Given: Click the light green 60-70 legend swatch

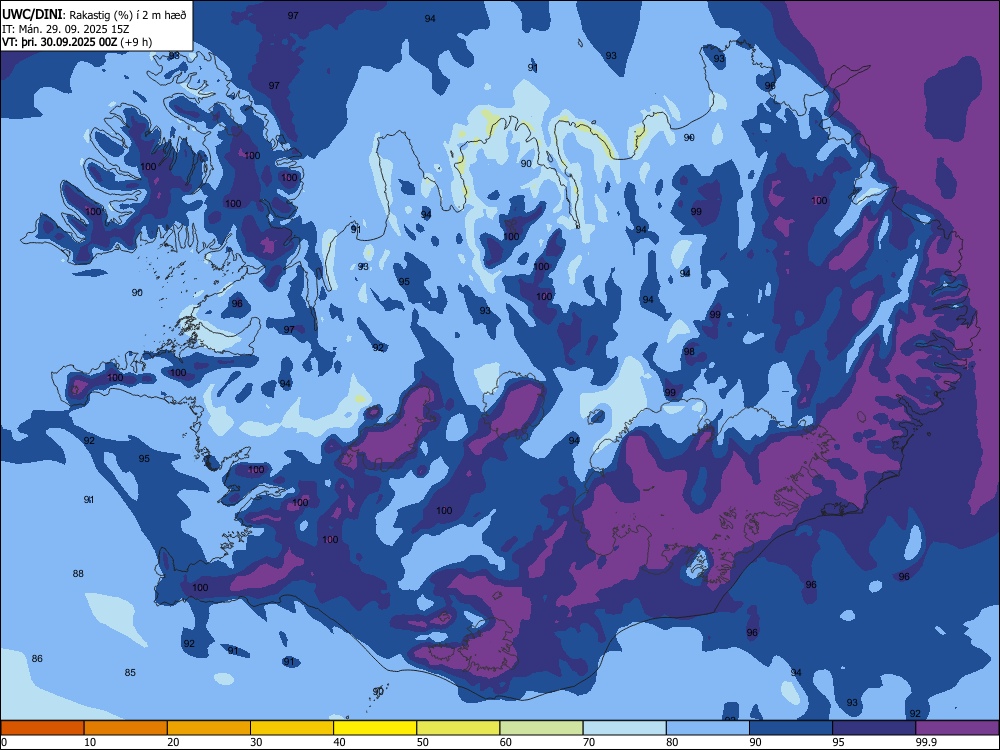Looking at the screenshot, I should coord(541,728).
